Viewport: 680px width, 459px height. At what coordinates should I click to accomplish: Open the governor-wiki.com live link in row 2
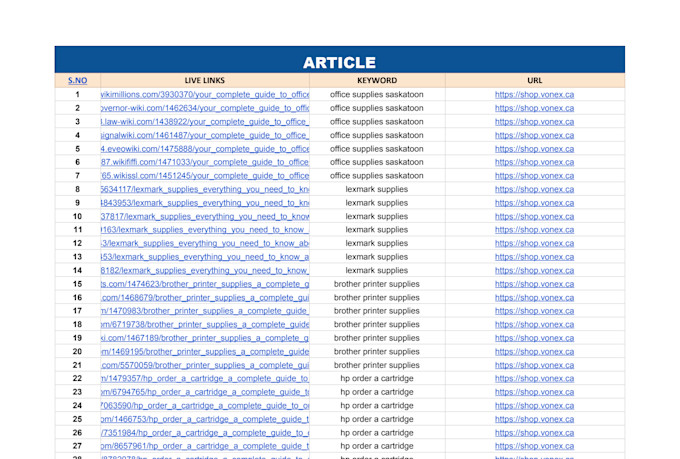point(205,108)
